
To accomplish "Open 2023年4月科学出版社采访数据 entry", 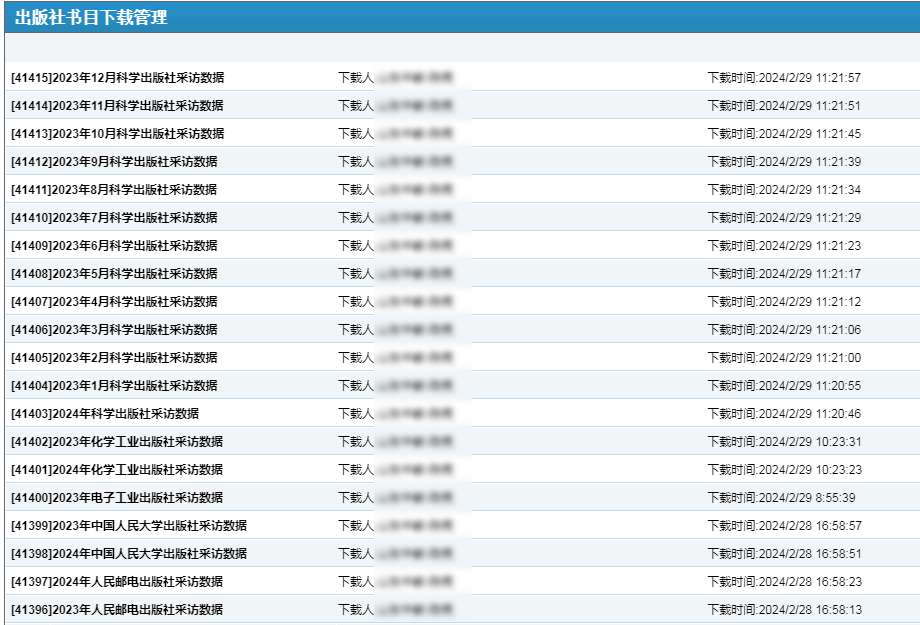I will coord(114,302).
